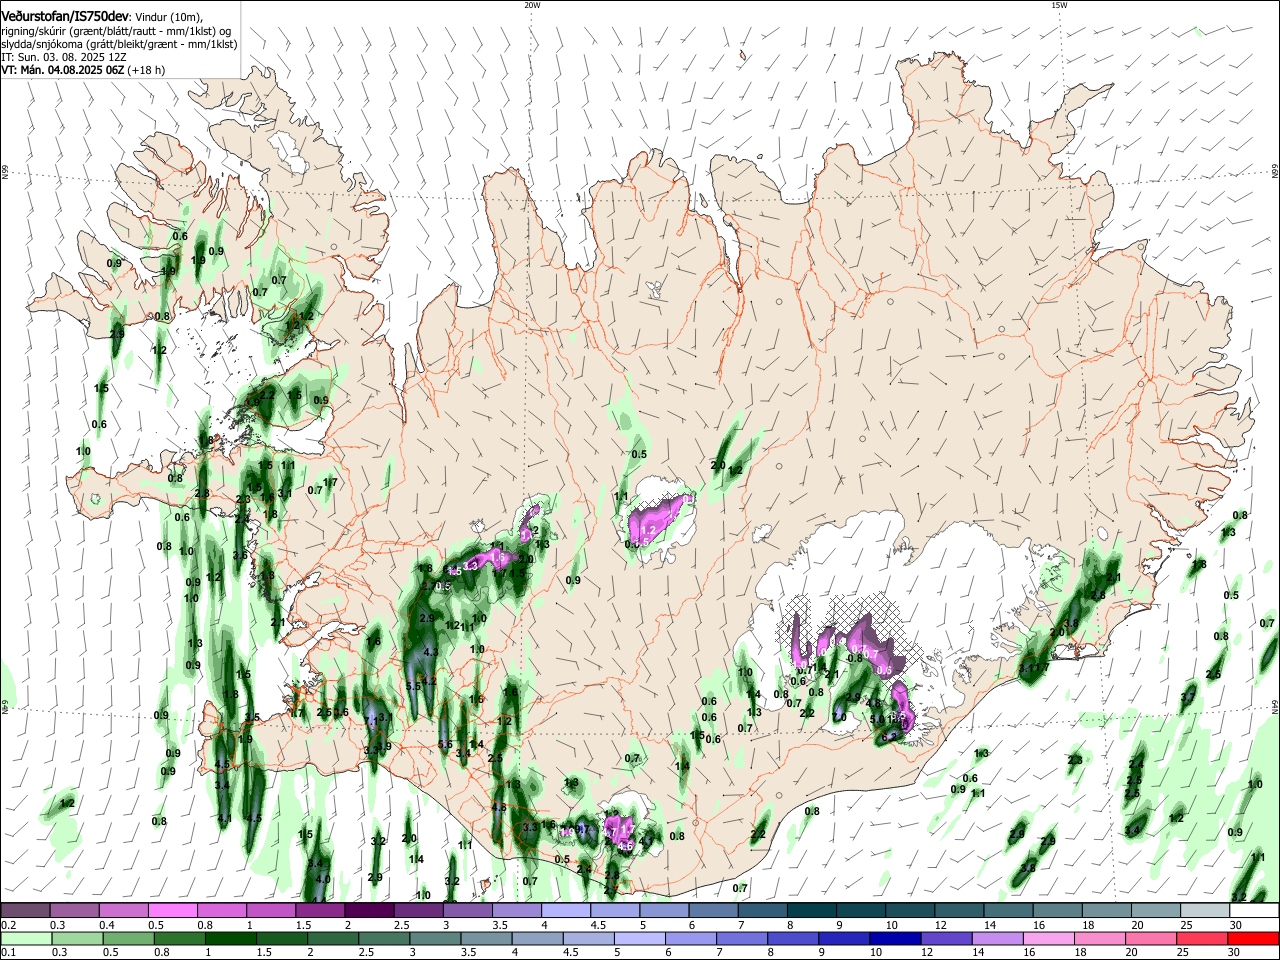Viewport: 1280px width, 960px height.
Task: Pick snow legend swatch between 6 and 7
Action: click(713, 910)
